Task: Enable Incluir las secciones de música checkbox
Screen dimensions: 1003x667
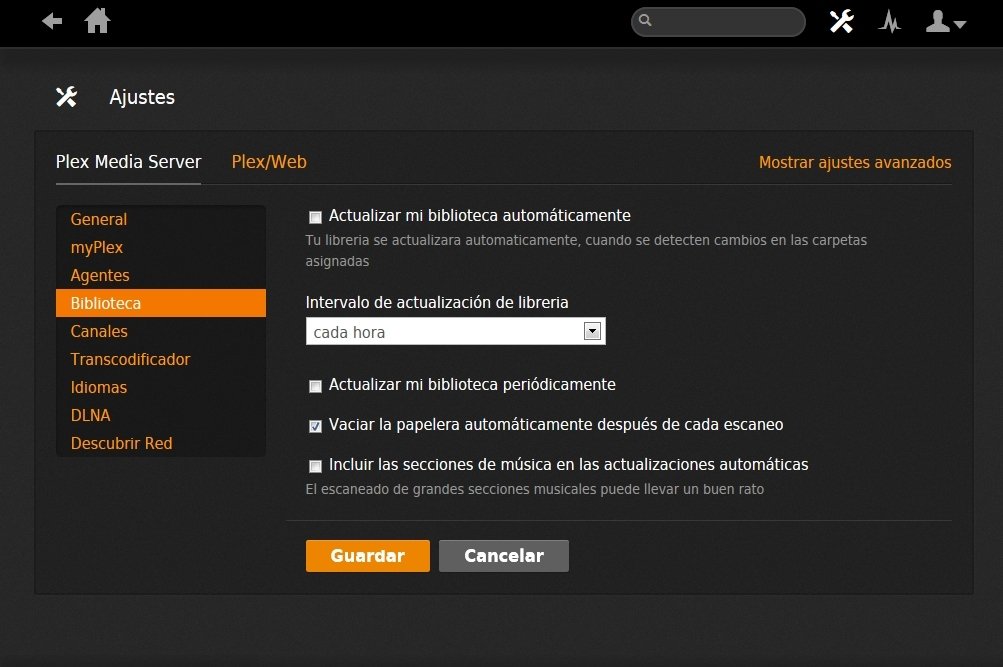Action: click(x=315, y=466)
